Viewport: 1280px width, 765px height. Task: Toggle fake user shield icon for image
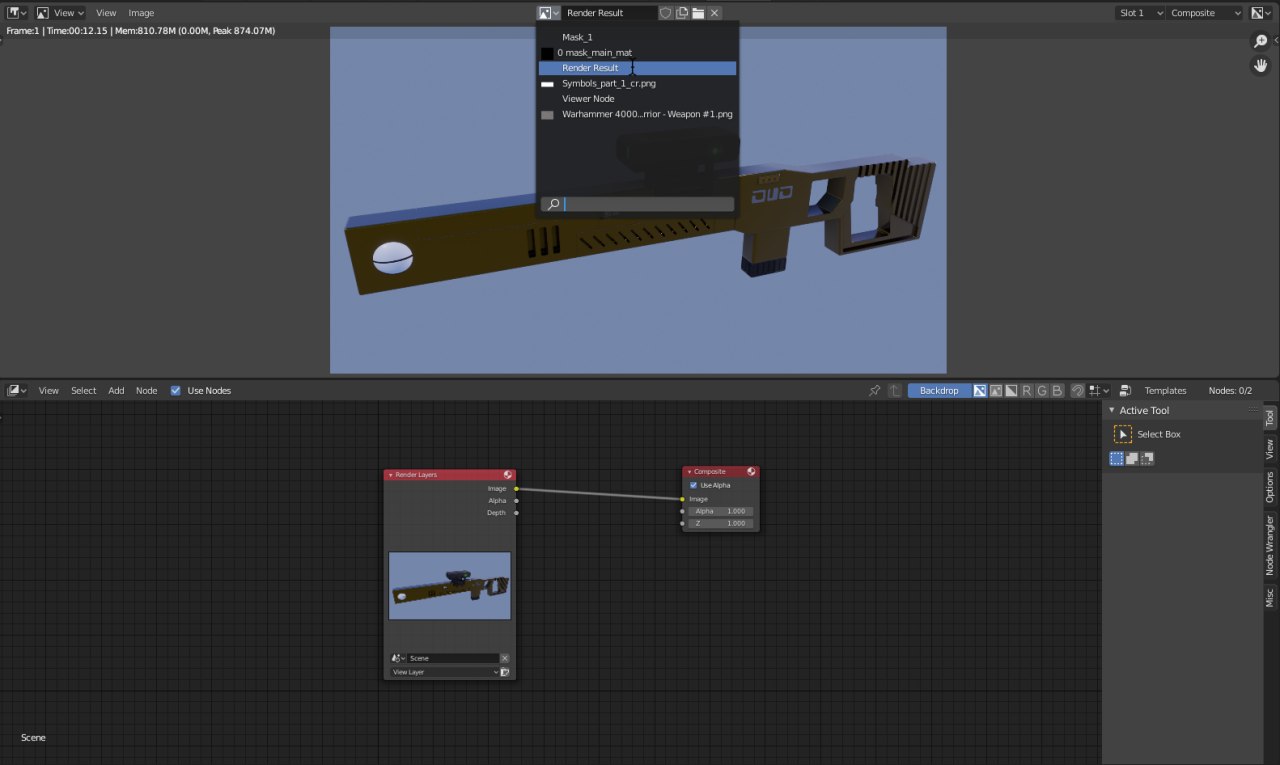coord(666,13)
